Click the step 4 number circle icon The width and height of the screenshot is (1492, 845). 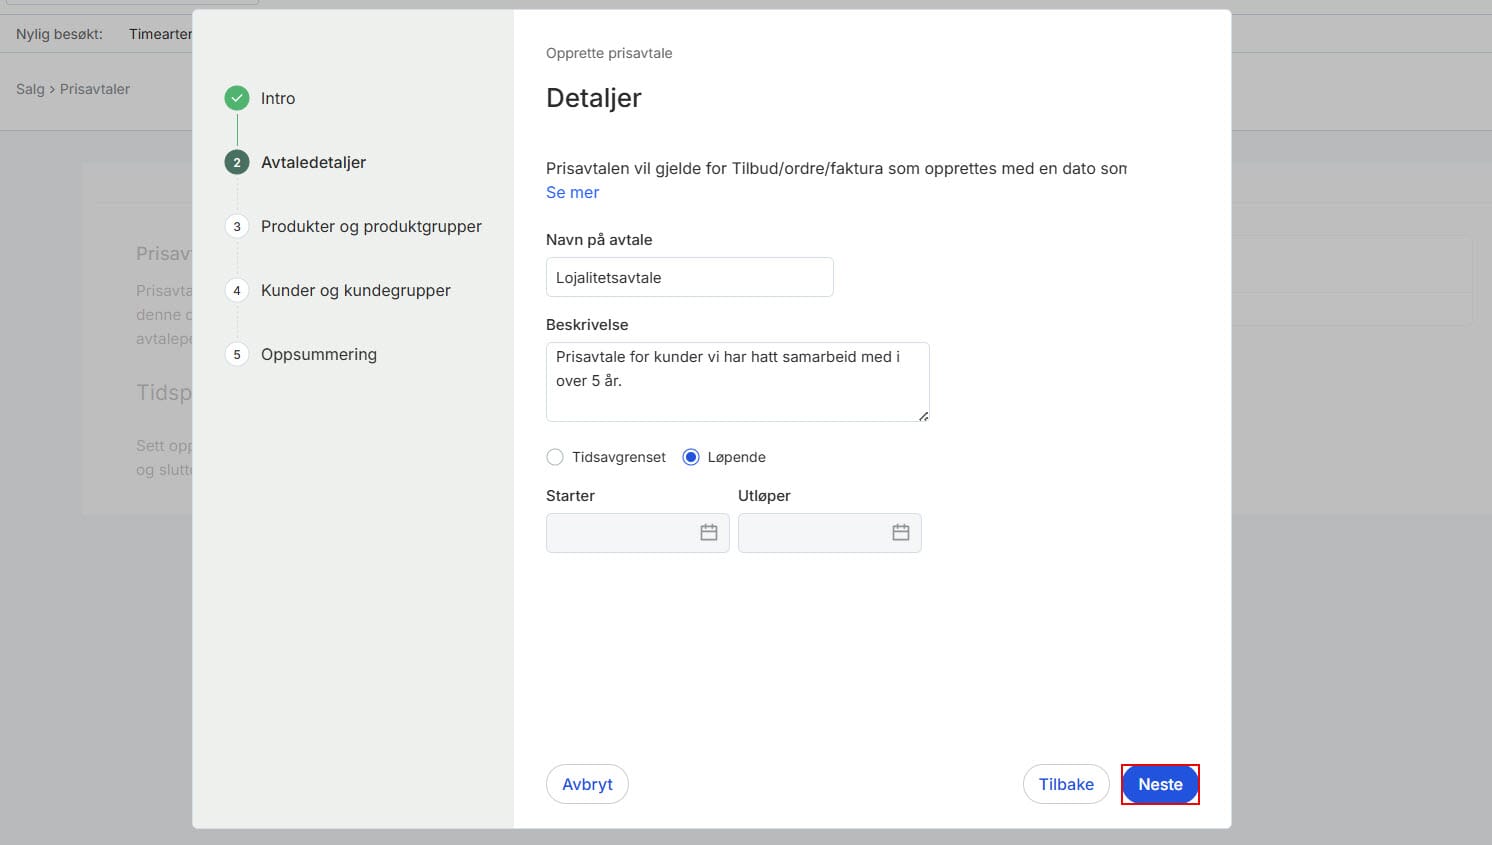237,290
